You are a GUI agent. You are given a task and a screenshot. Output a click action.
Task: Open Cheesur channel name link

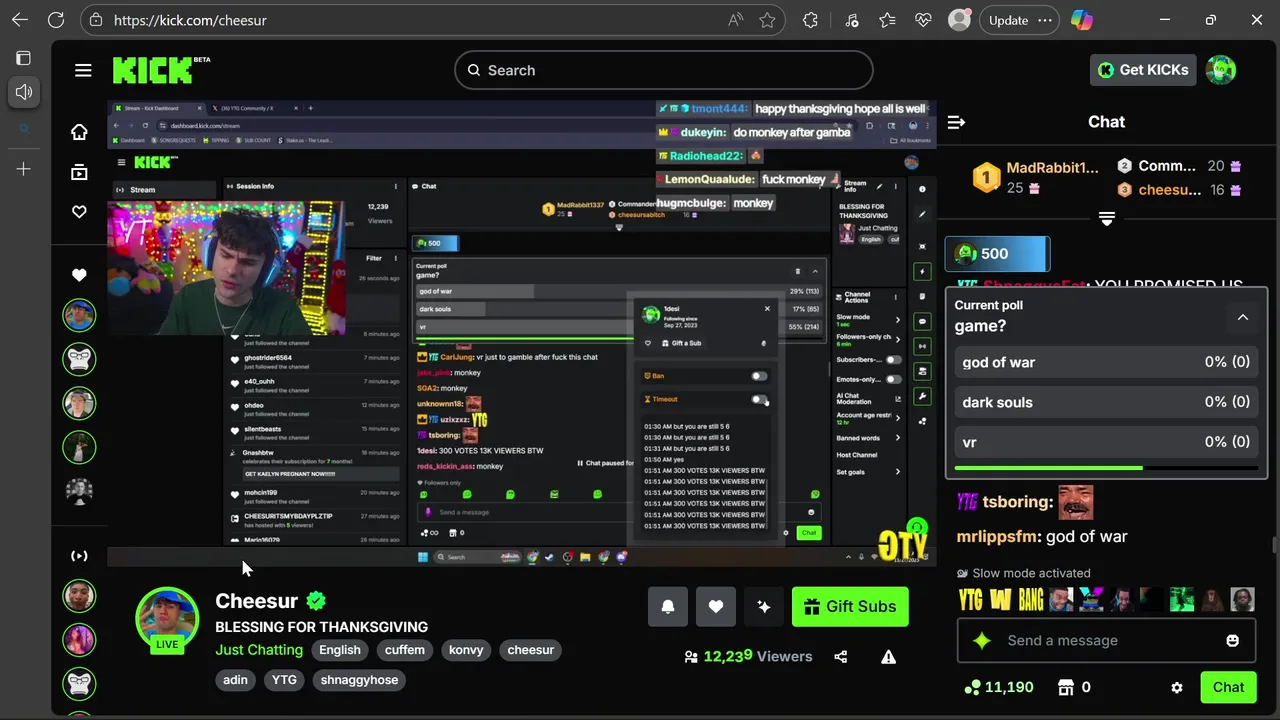257,601
